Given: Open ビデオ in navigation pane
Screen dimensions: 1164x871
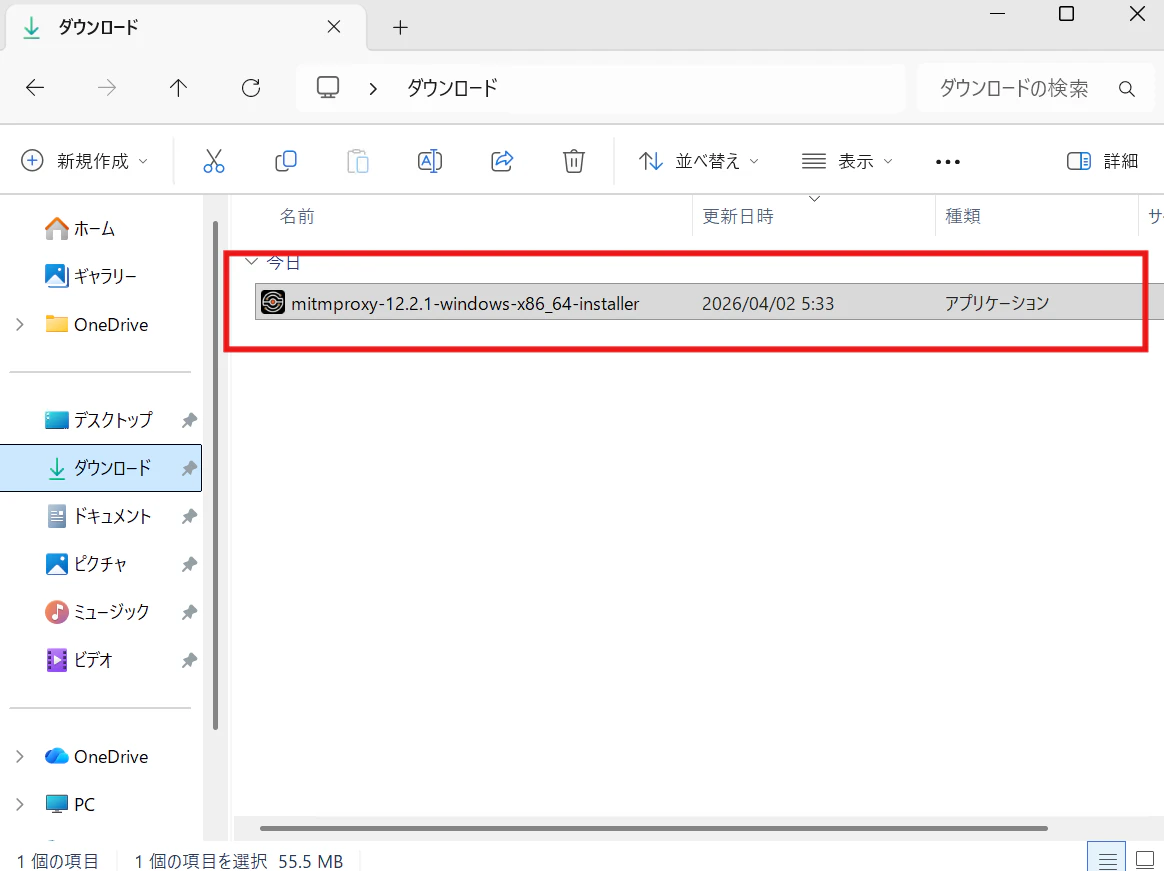Looking at the screenshot, I should 79,660.
